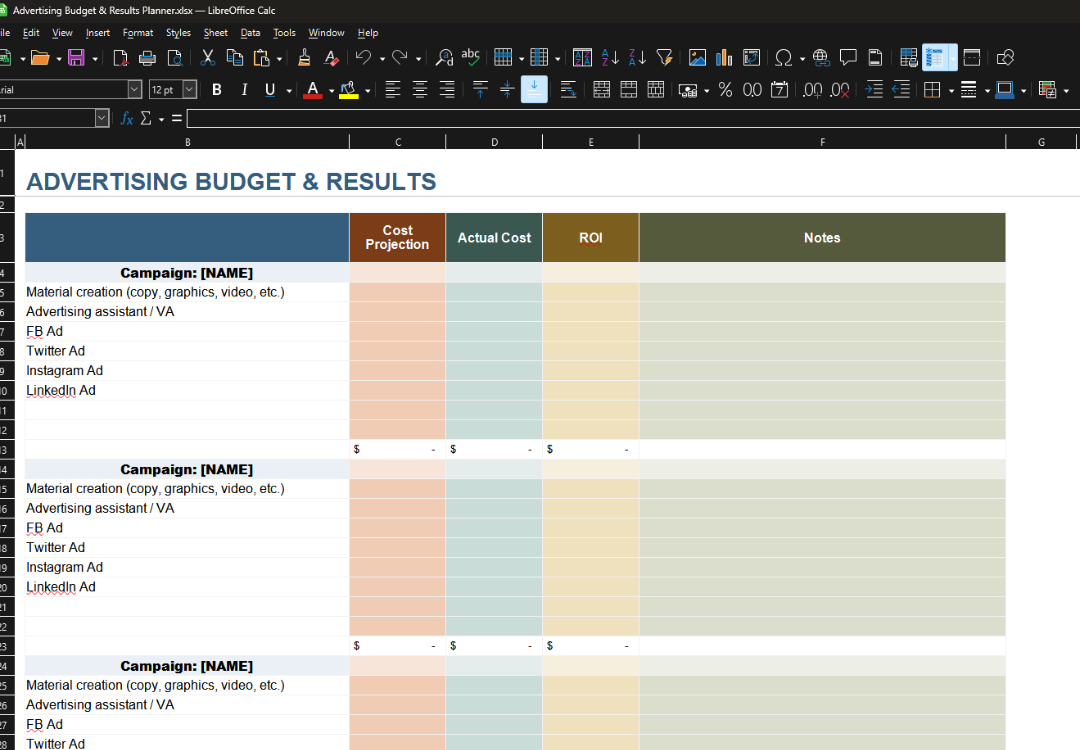Viewport: 1080px width, 750px height.
Task: Toggle Underline formatting
Action: point(270,90)
